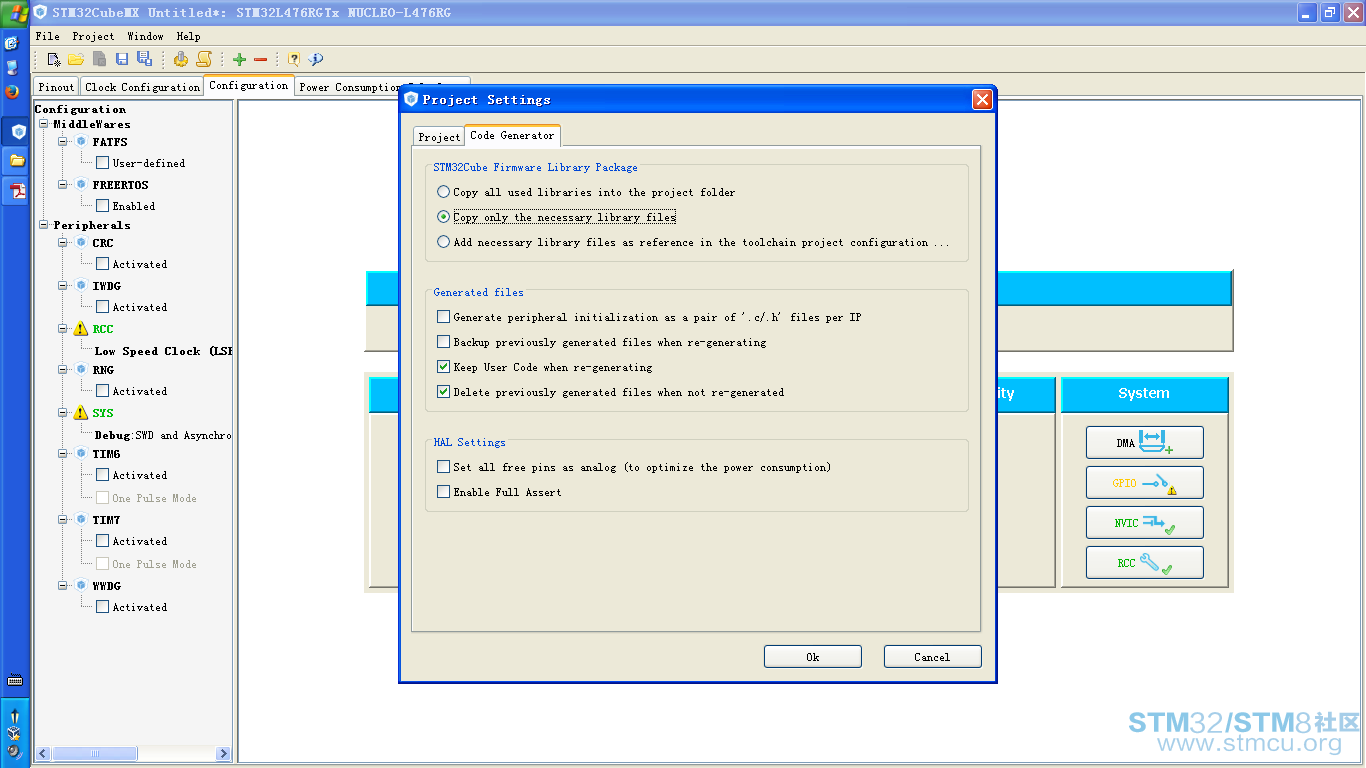
Task: Open the Help question mark icon
Action: [x=293, y=59]
